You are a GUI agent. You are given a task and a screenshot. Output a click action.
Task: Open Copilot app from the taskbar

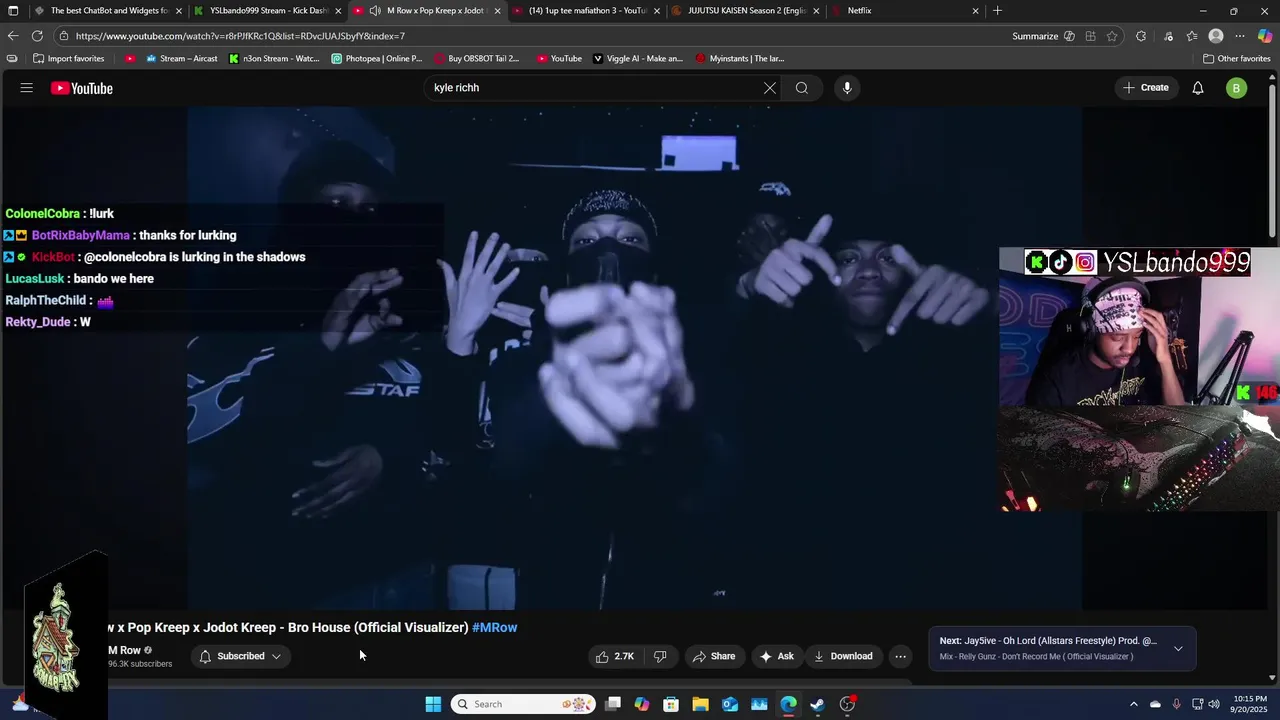(642, 704)
